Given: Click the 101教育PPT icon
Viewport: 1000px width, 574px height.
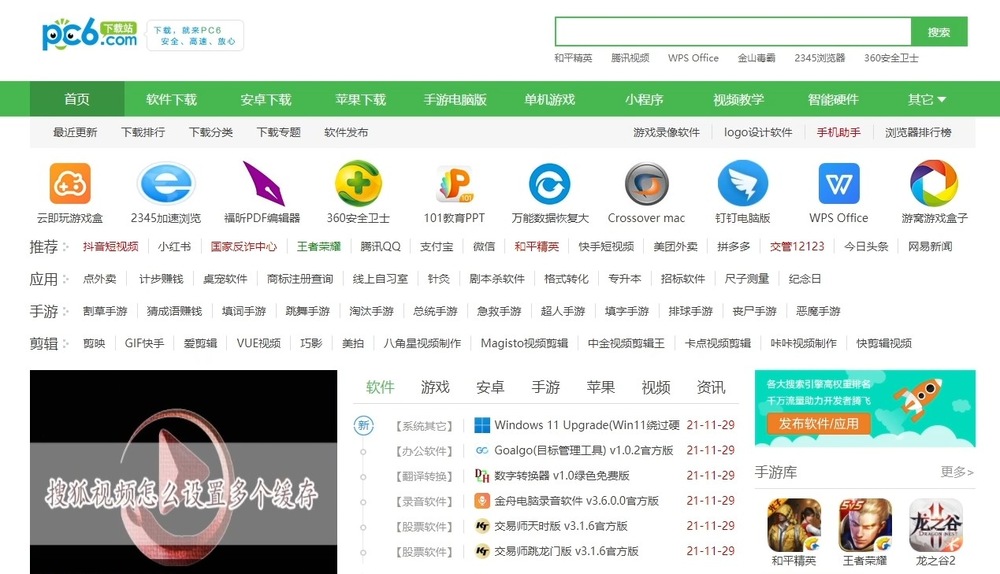Looking at the screenshot, I should pos(454,184).
